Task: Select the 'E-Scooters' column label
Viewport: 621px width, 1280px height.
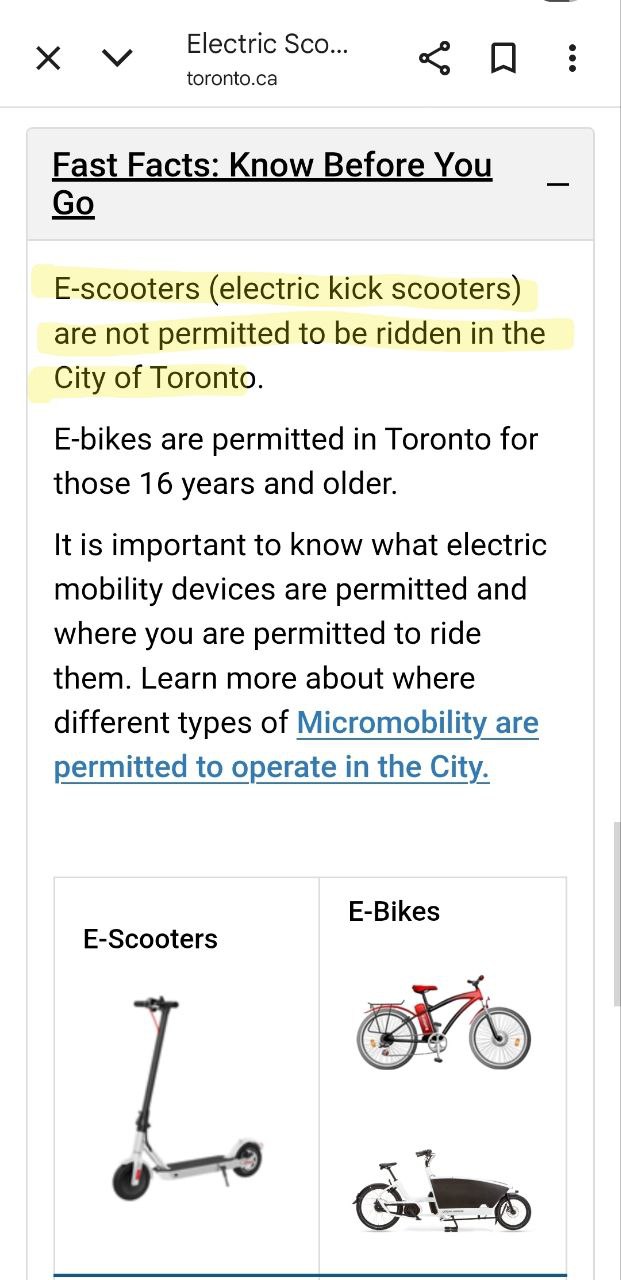Action: coord(150,939)
